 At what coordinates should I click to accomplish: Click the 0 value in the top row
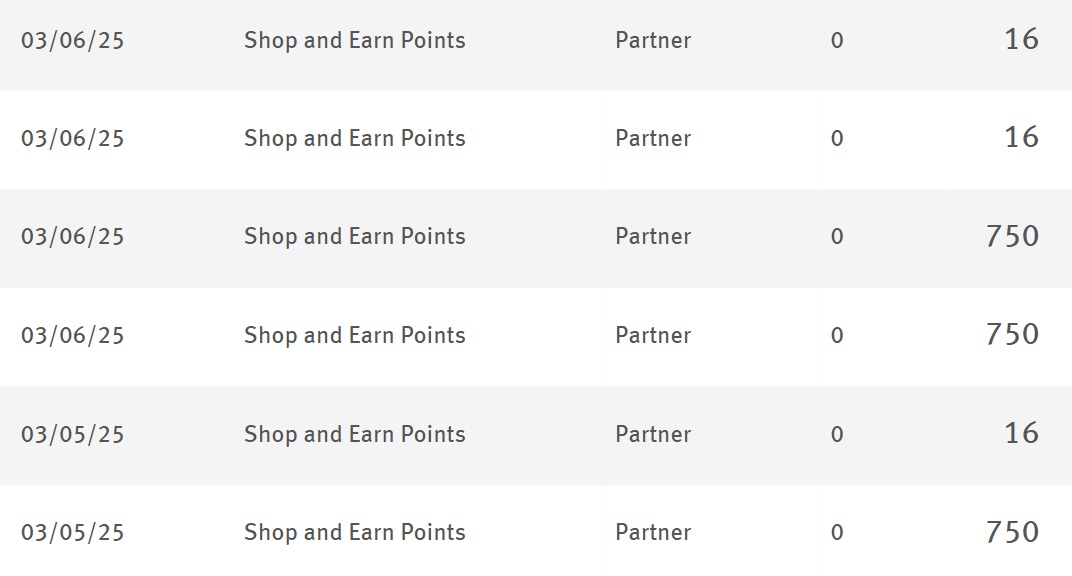pyautogui.click(x=837, y=41)
